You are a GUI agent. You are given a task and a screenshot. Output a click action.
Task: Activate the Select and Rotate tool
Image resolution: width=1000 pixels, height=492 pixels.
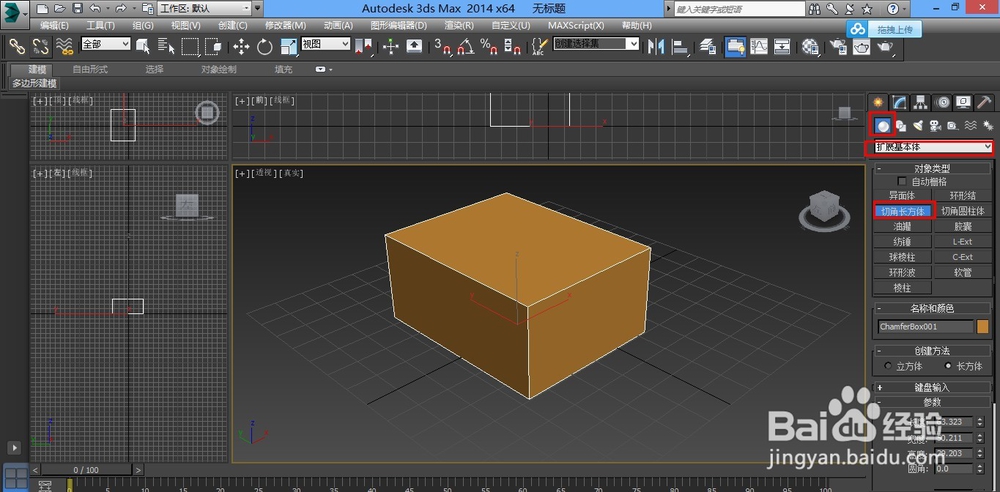pyautogui.click(x=265, y=47)
